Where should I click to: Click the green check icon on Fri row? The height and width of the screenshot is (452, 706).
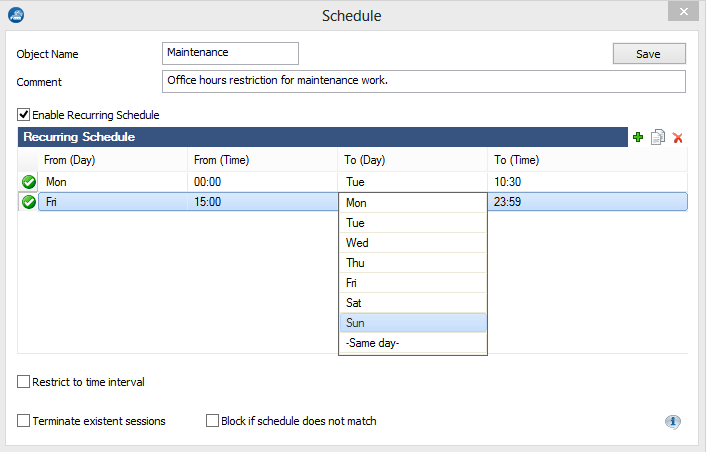pyautogui.click(x=29, y=202)
